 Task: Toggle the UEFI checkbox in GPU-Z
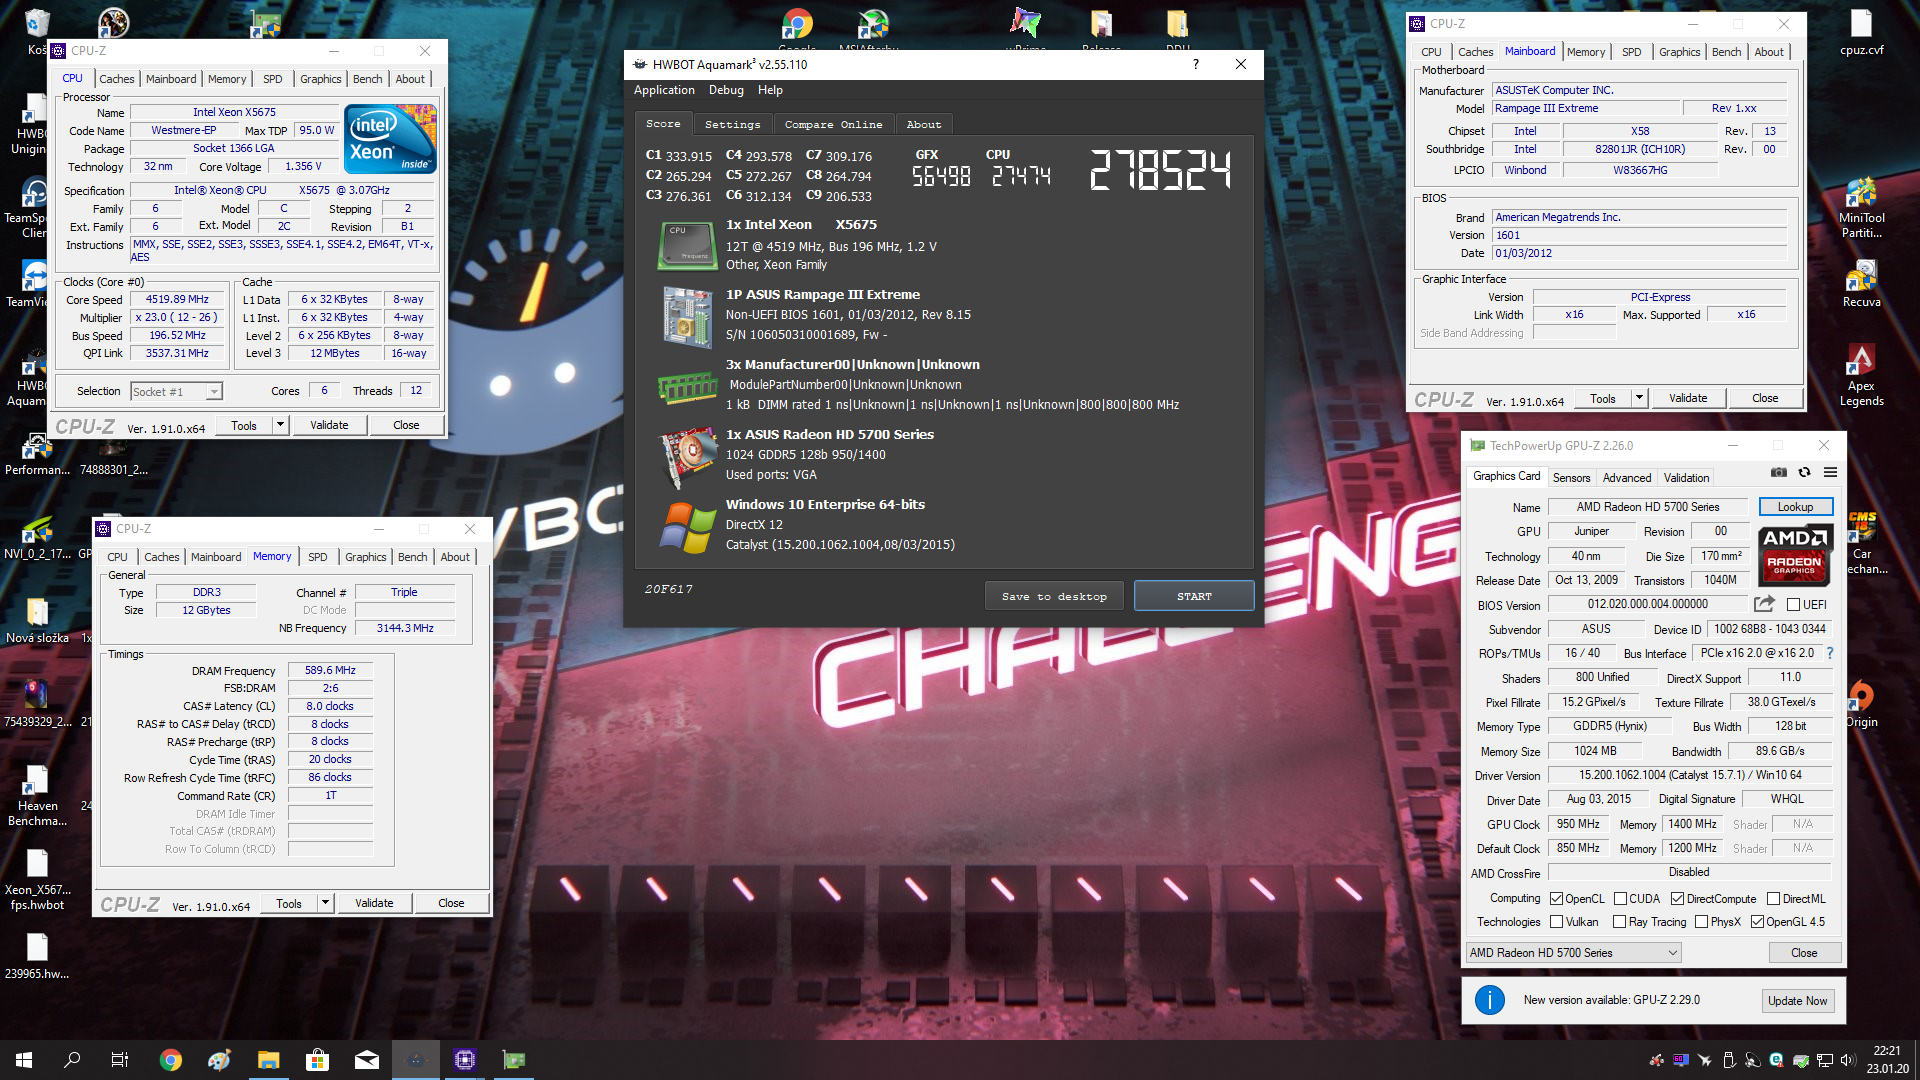click(x=1794, y=605)
